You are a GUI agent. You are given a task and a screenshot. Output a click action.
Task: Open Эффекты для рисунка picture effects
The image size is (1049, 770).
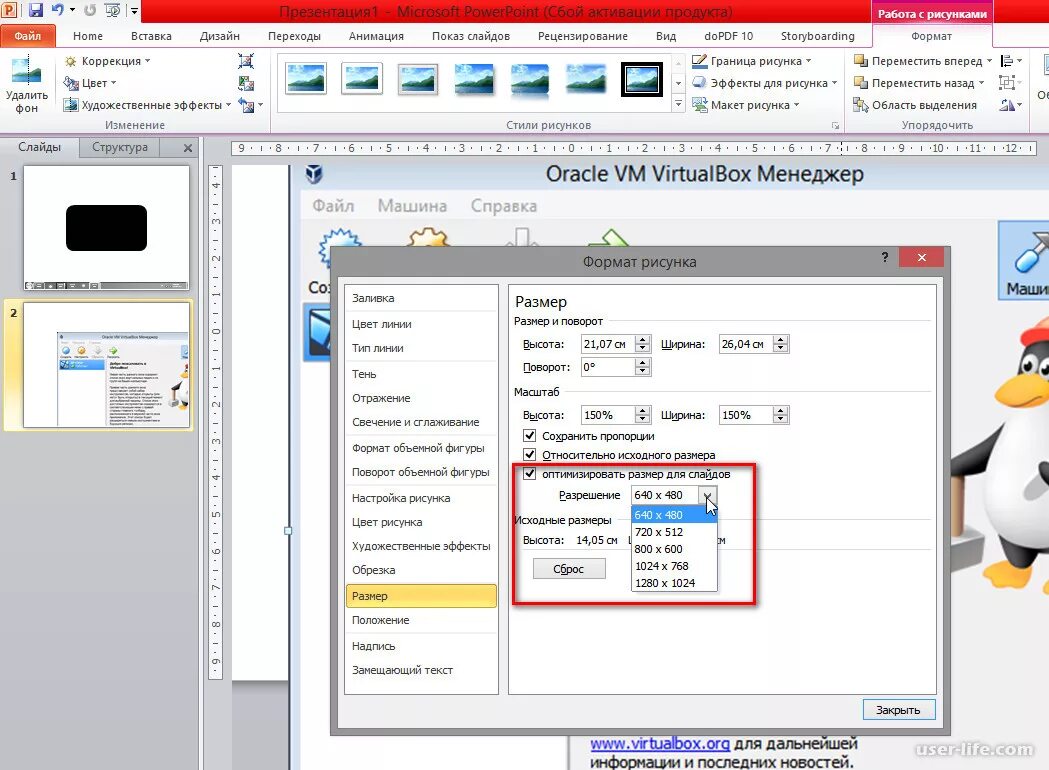[x=764, y=83]
